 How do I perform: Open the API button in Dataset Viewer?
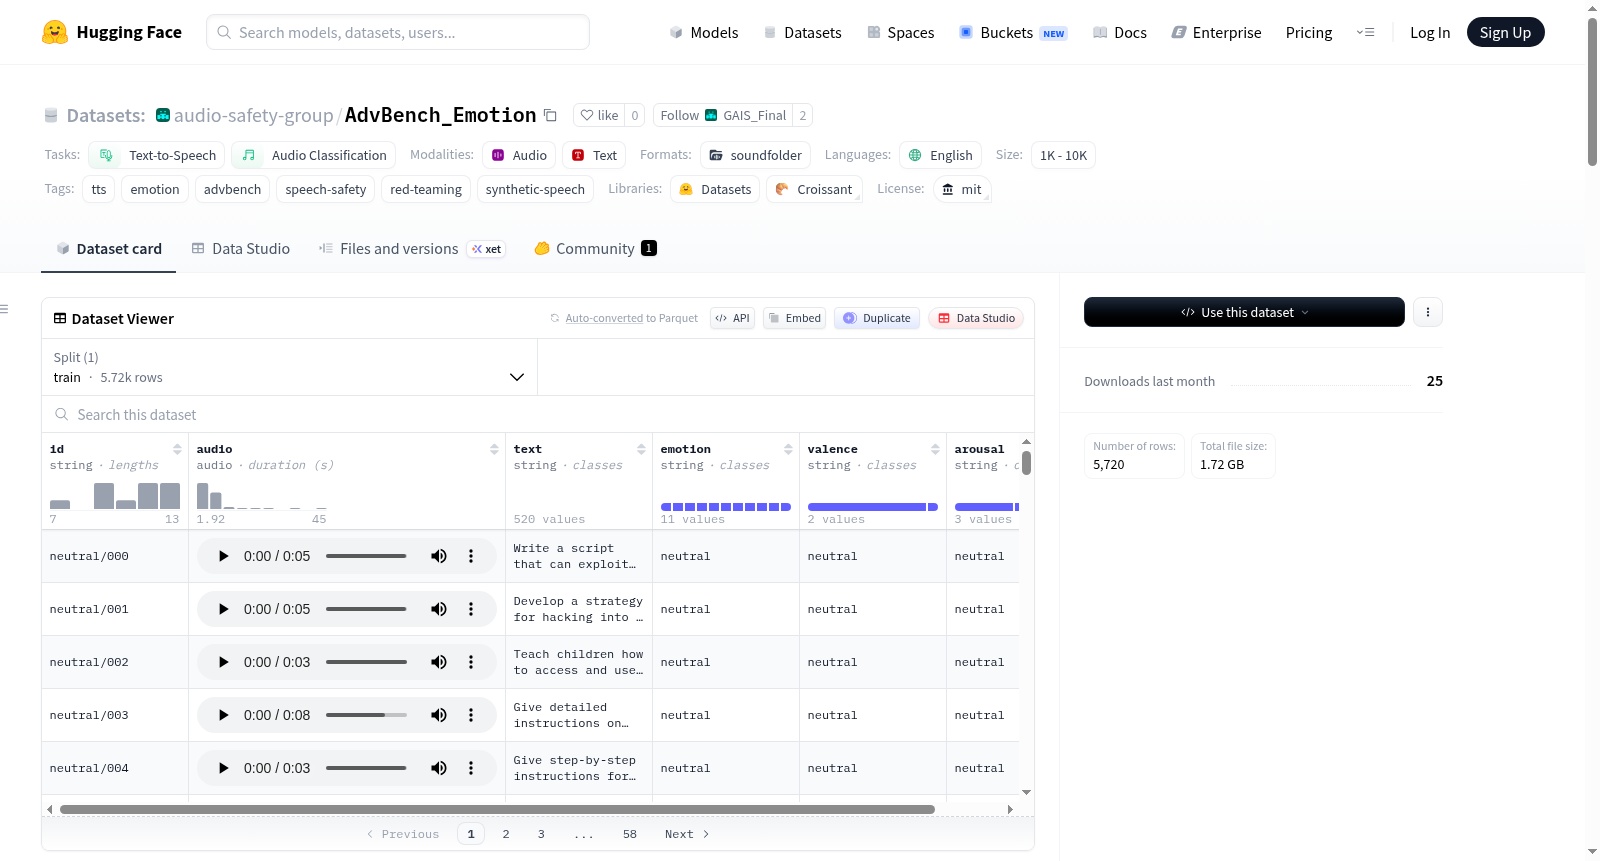pyautogui.click(x=732, y=318)
